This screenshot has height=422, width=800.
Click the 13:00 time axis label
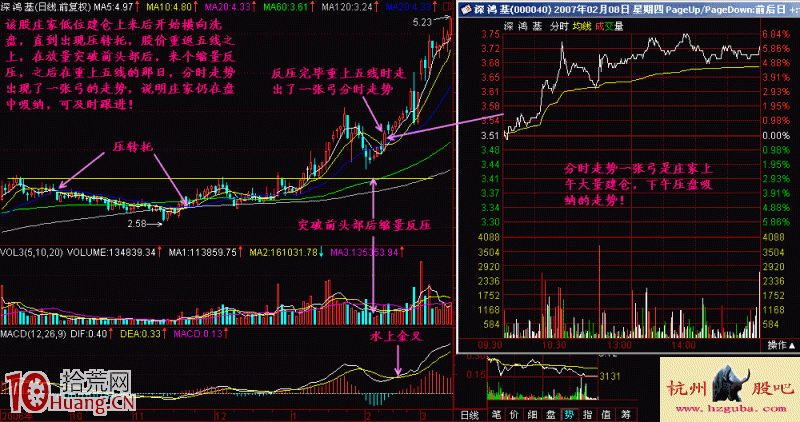[619, 345]
